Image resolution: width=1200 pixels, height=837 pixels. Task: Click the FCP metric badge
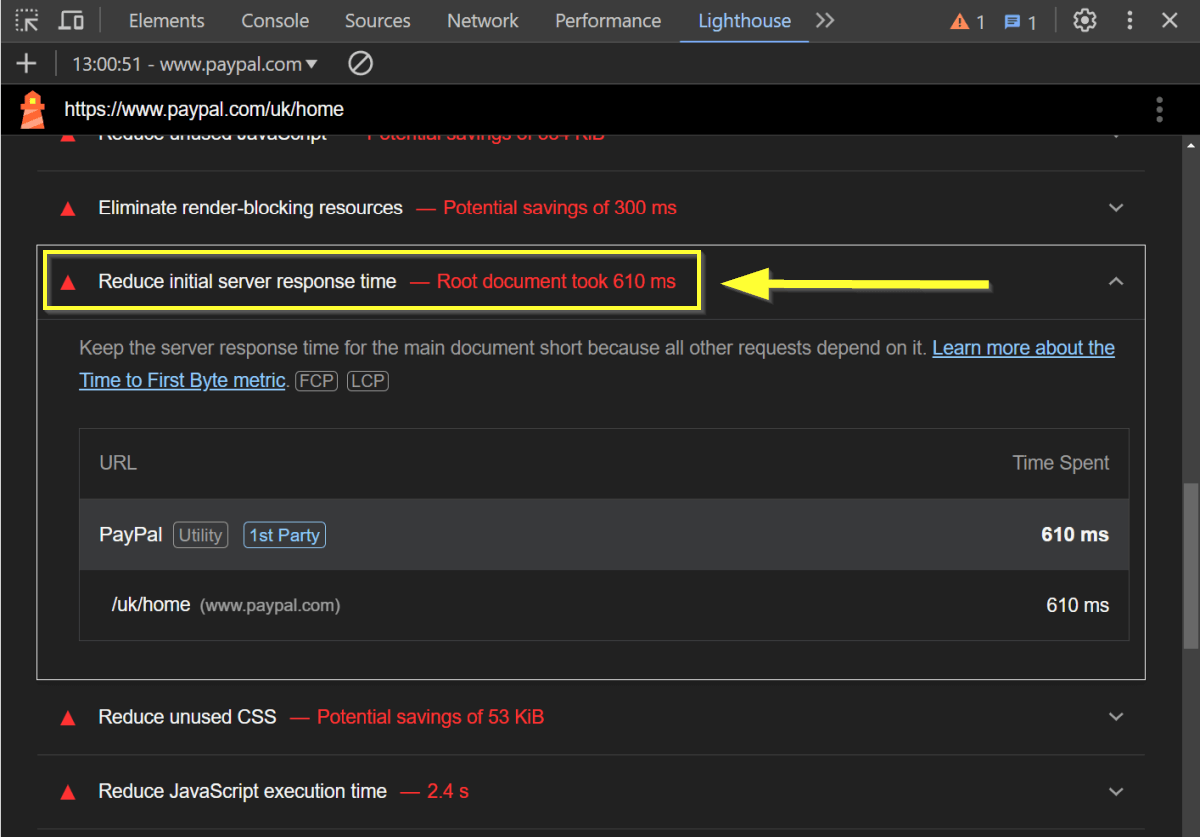(316, 381)
